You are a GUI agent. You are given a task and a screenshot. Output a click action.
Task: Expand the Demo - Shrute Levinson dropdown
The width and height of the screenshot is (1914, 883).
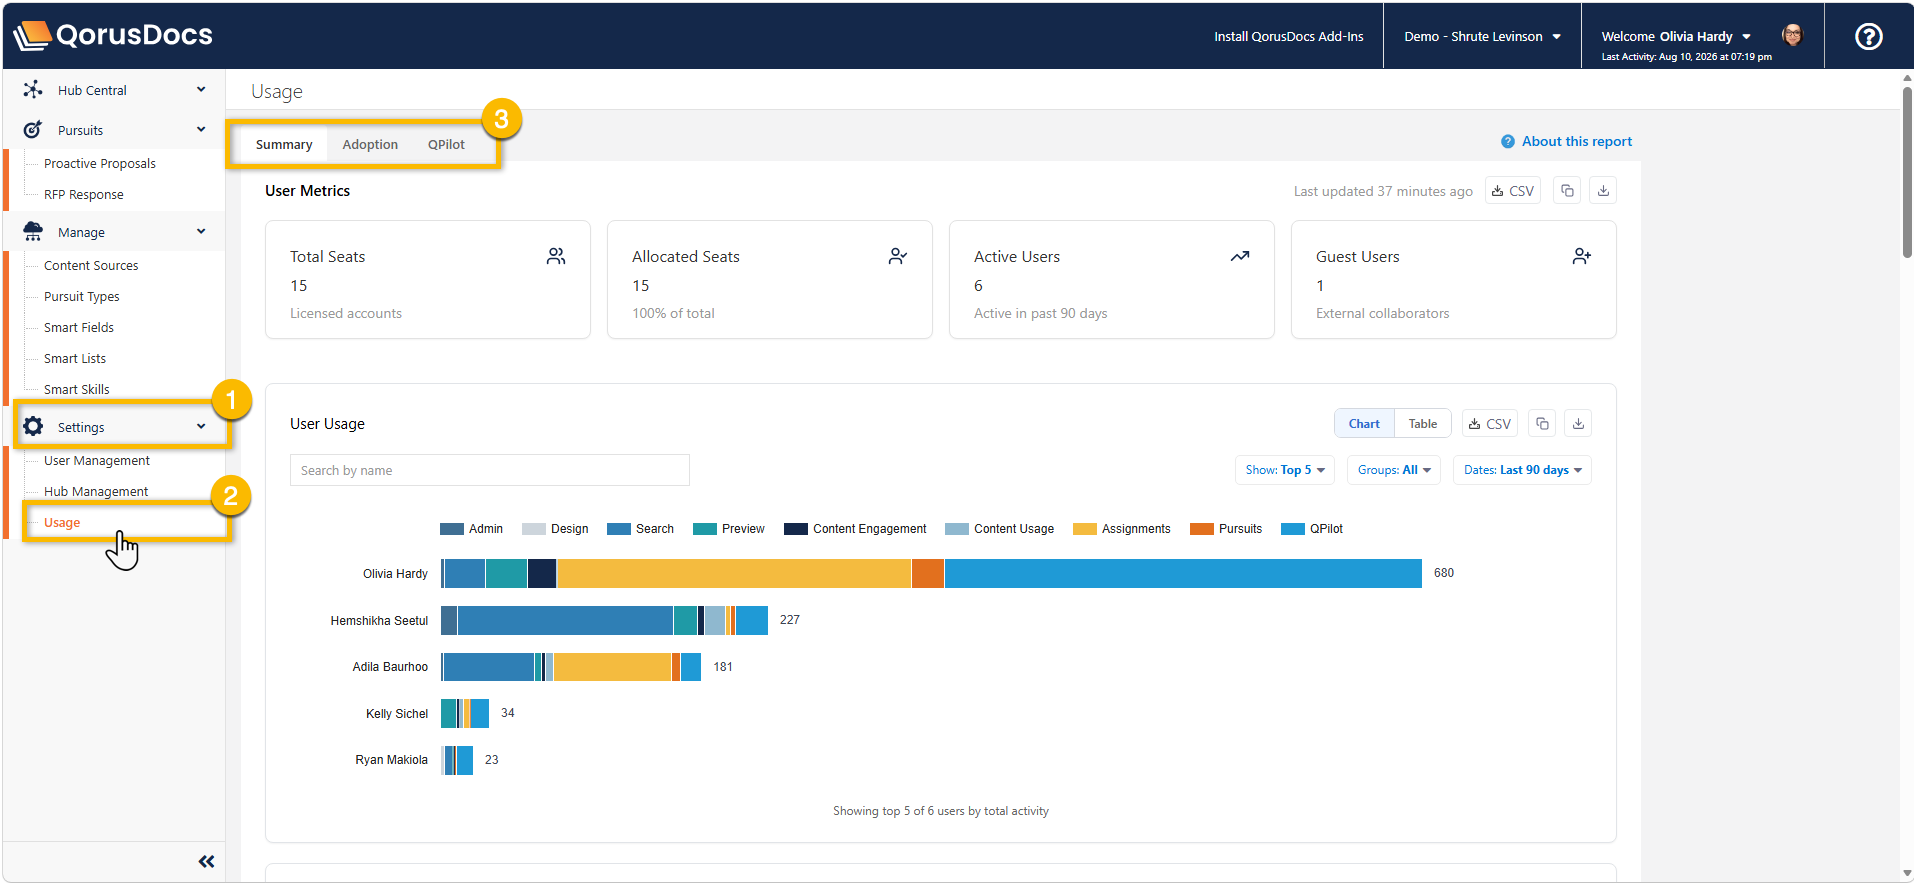tap(1482, 37)
